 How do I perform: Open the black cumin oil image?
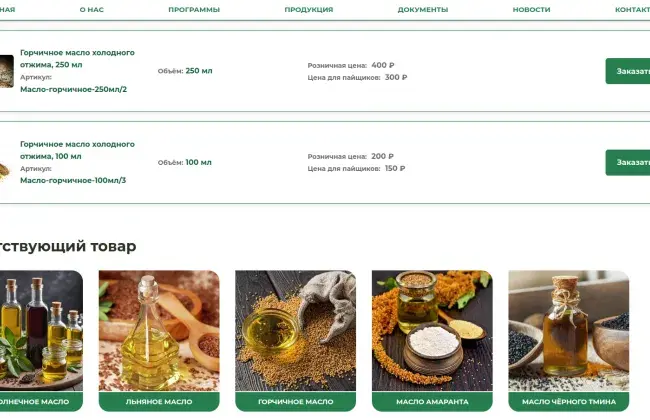[569, 330]
